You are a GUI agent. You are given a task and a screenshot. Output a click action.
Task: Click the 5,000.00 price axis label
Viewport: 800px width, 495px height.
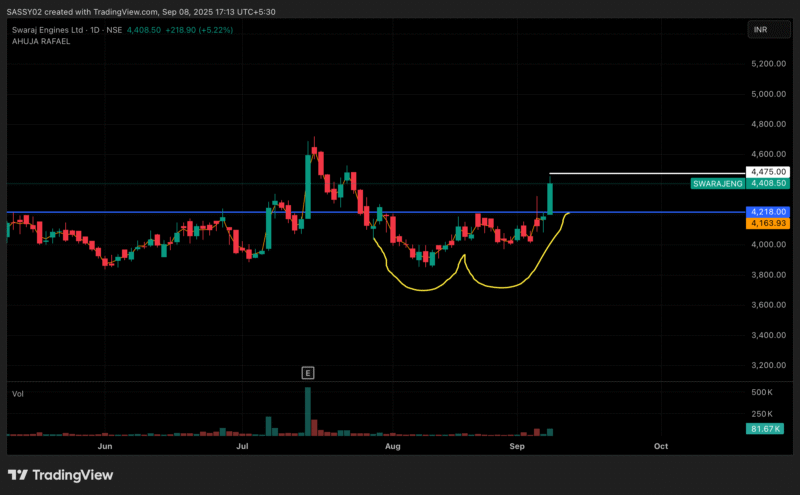coord(768,94)
